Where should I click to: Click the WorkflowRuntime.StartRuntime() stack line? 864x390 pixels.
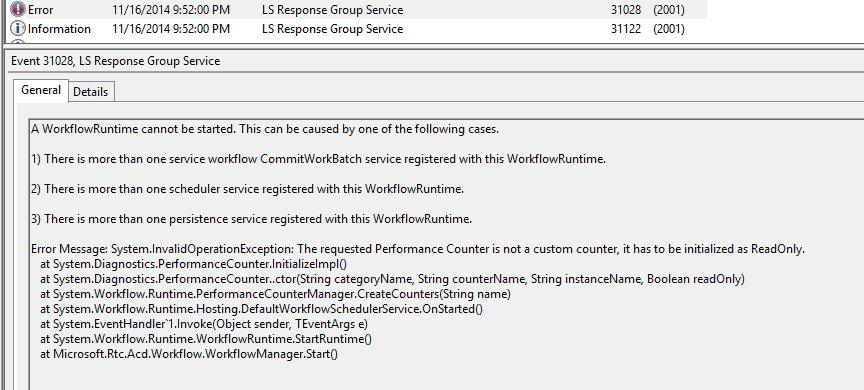(206, 339)
